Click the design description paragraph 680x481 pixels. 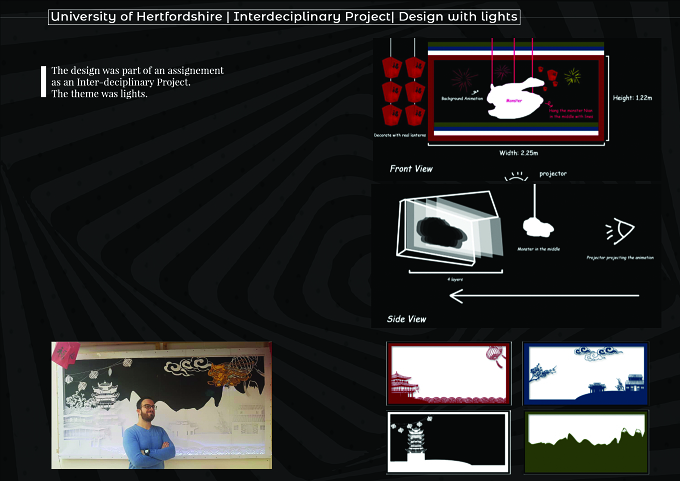coord(137,82)
